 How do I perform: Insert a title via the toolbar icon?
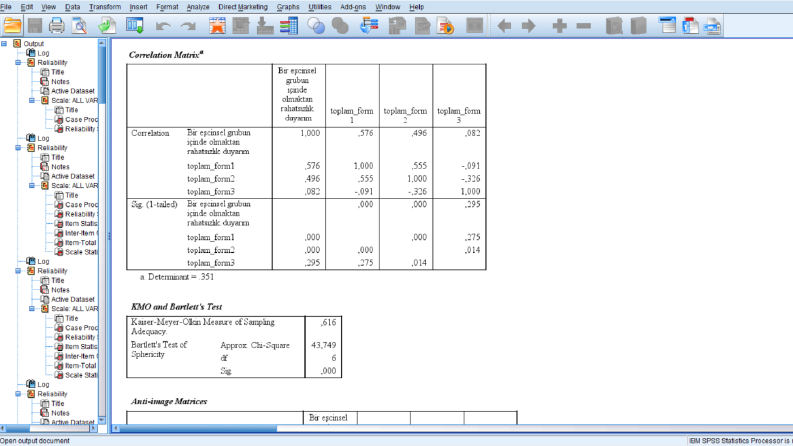point(690,26)
